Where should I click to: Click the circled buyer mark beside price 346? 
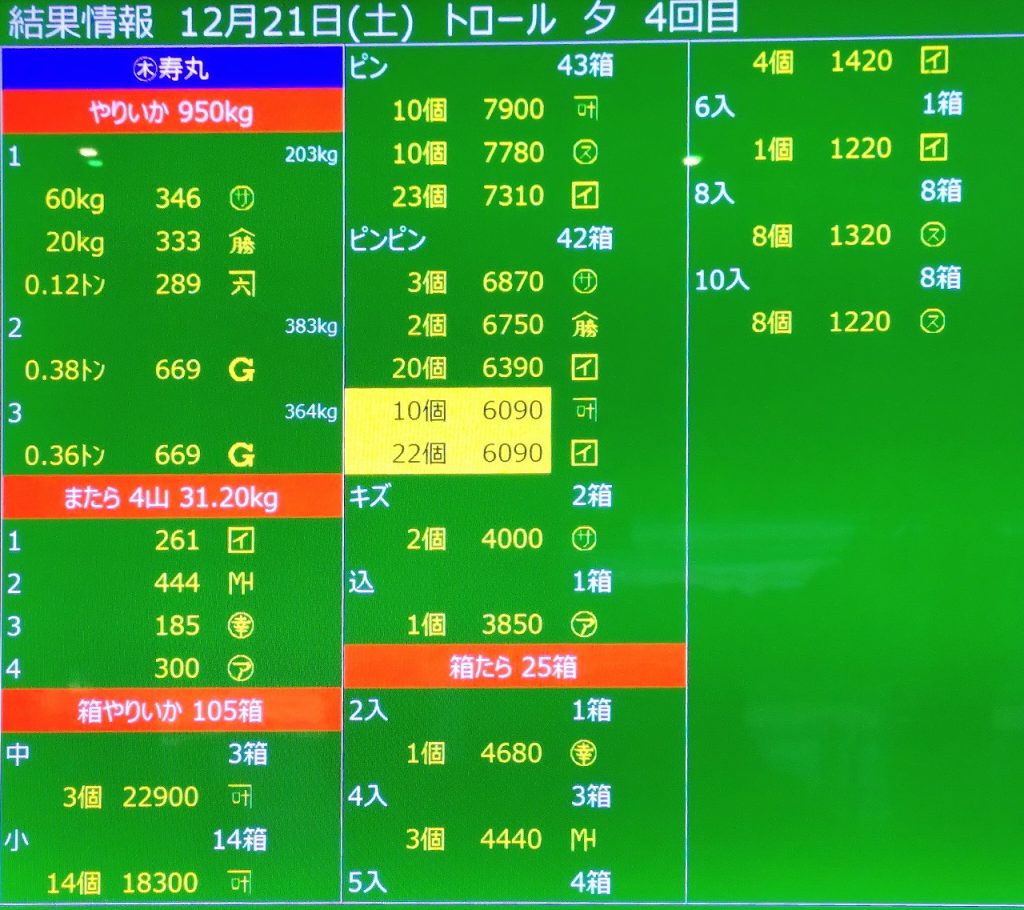click(x=241, y=198)
